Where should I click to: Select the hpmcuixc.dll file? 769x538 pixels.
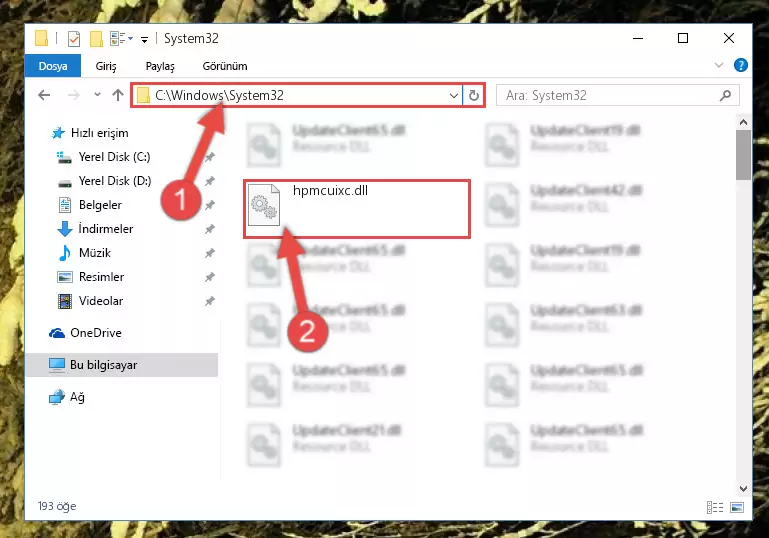[x=357, y=209]
